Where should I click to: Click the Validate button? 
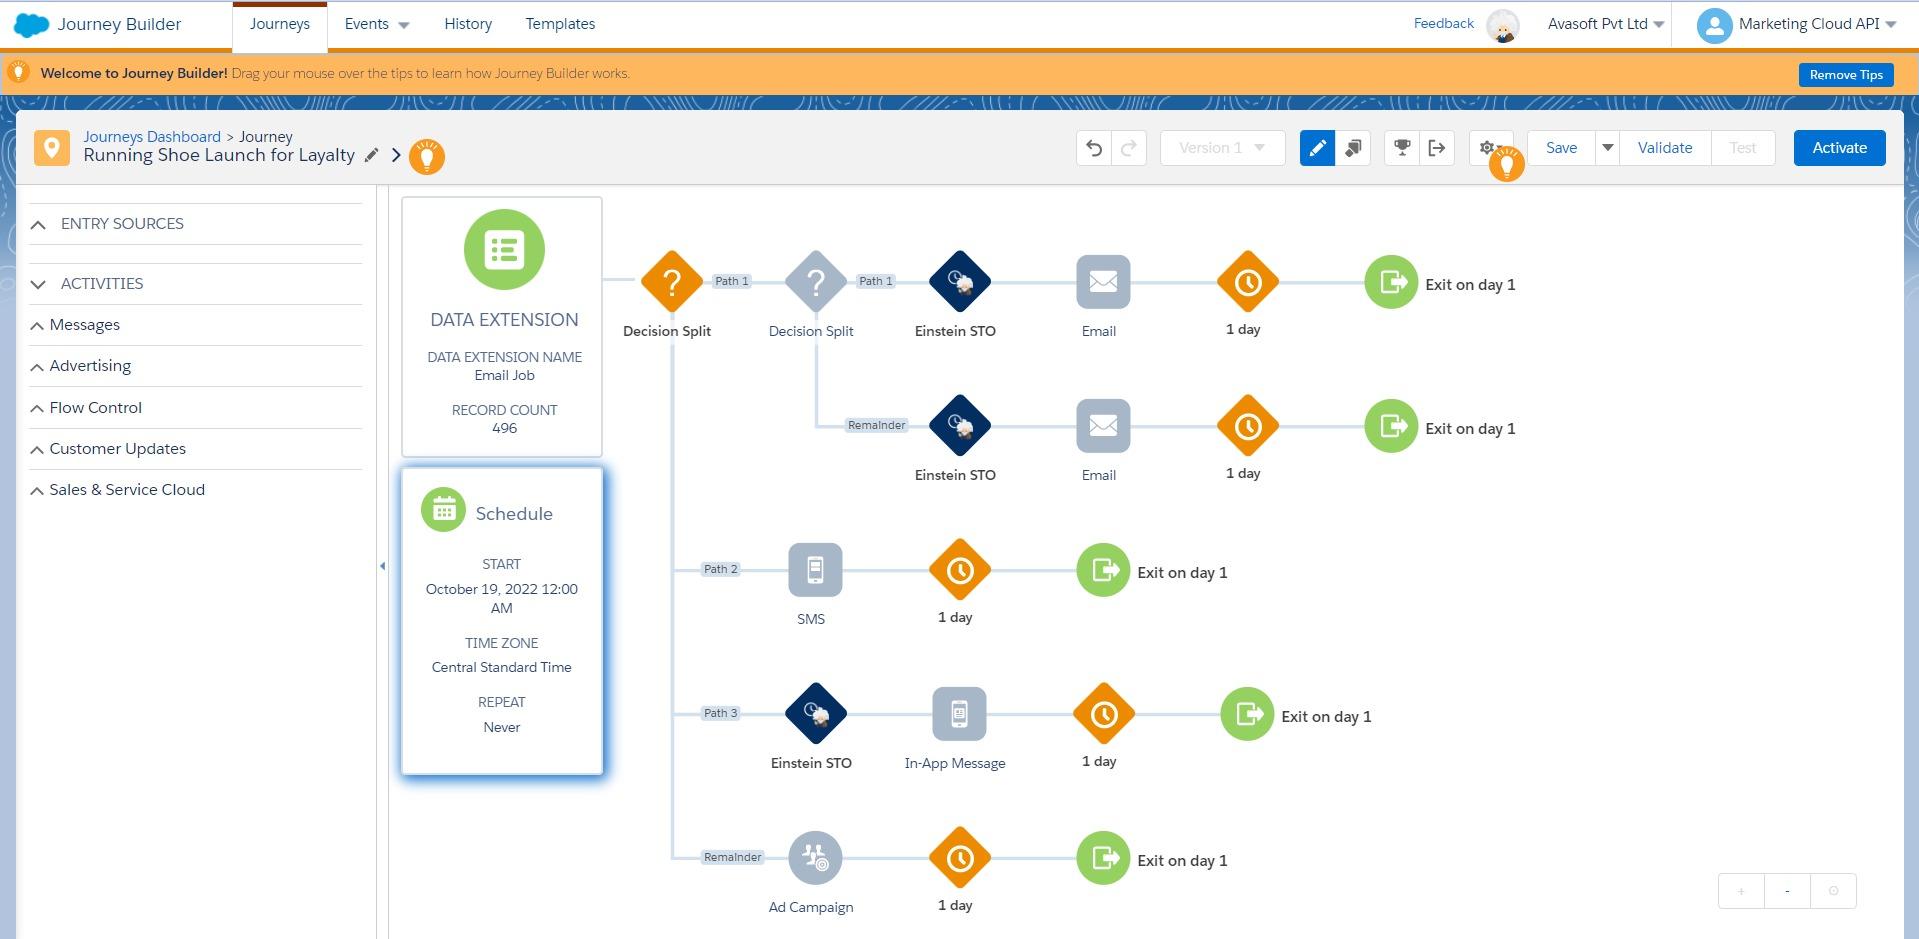[1665, 148]
